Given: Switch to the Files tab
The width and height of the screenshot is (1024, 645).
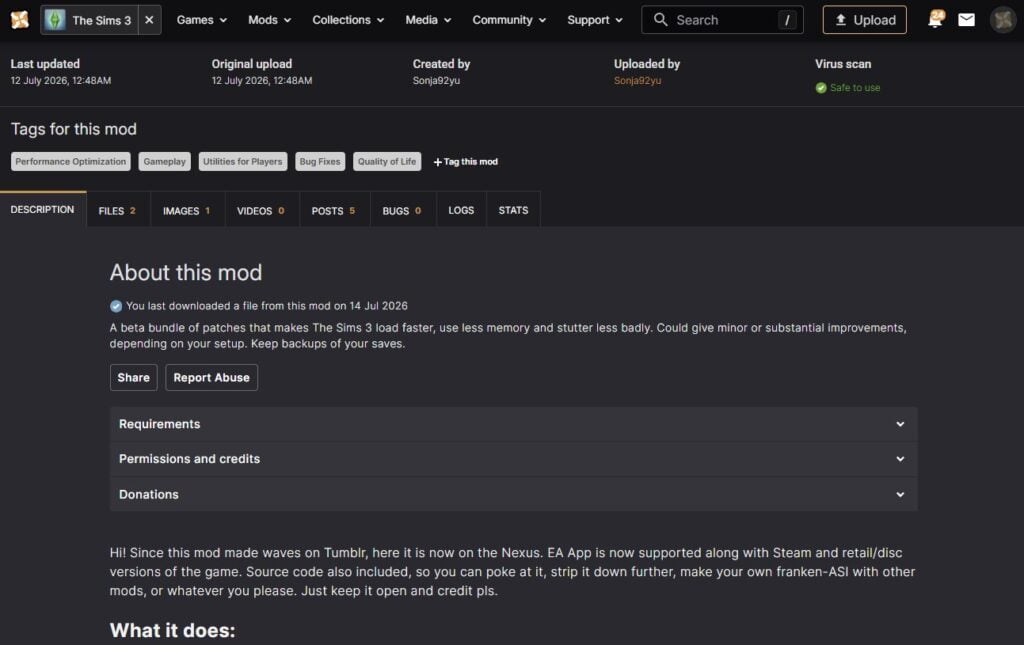Looking at the screenshot, I should pyautogui.click(x=118, y=210).
